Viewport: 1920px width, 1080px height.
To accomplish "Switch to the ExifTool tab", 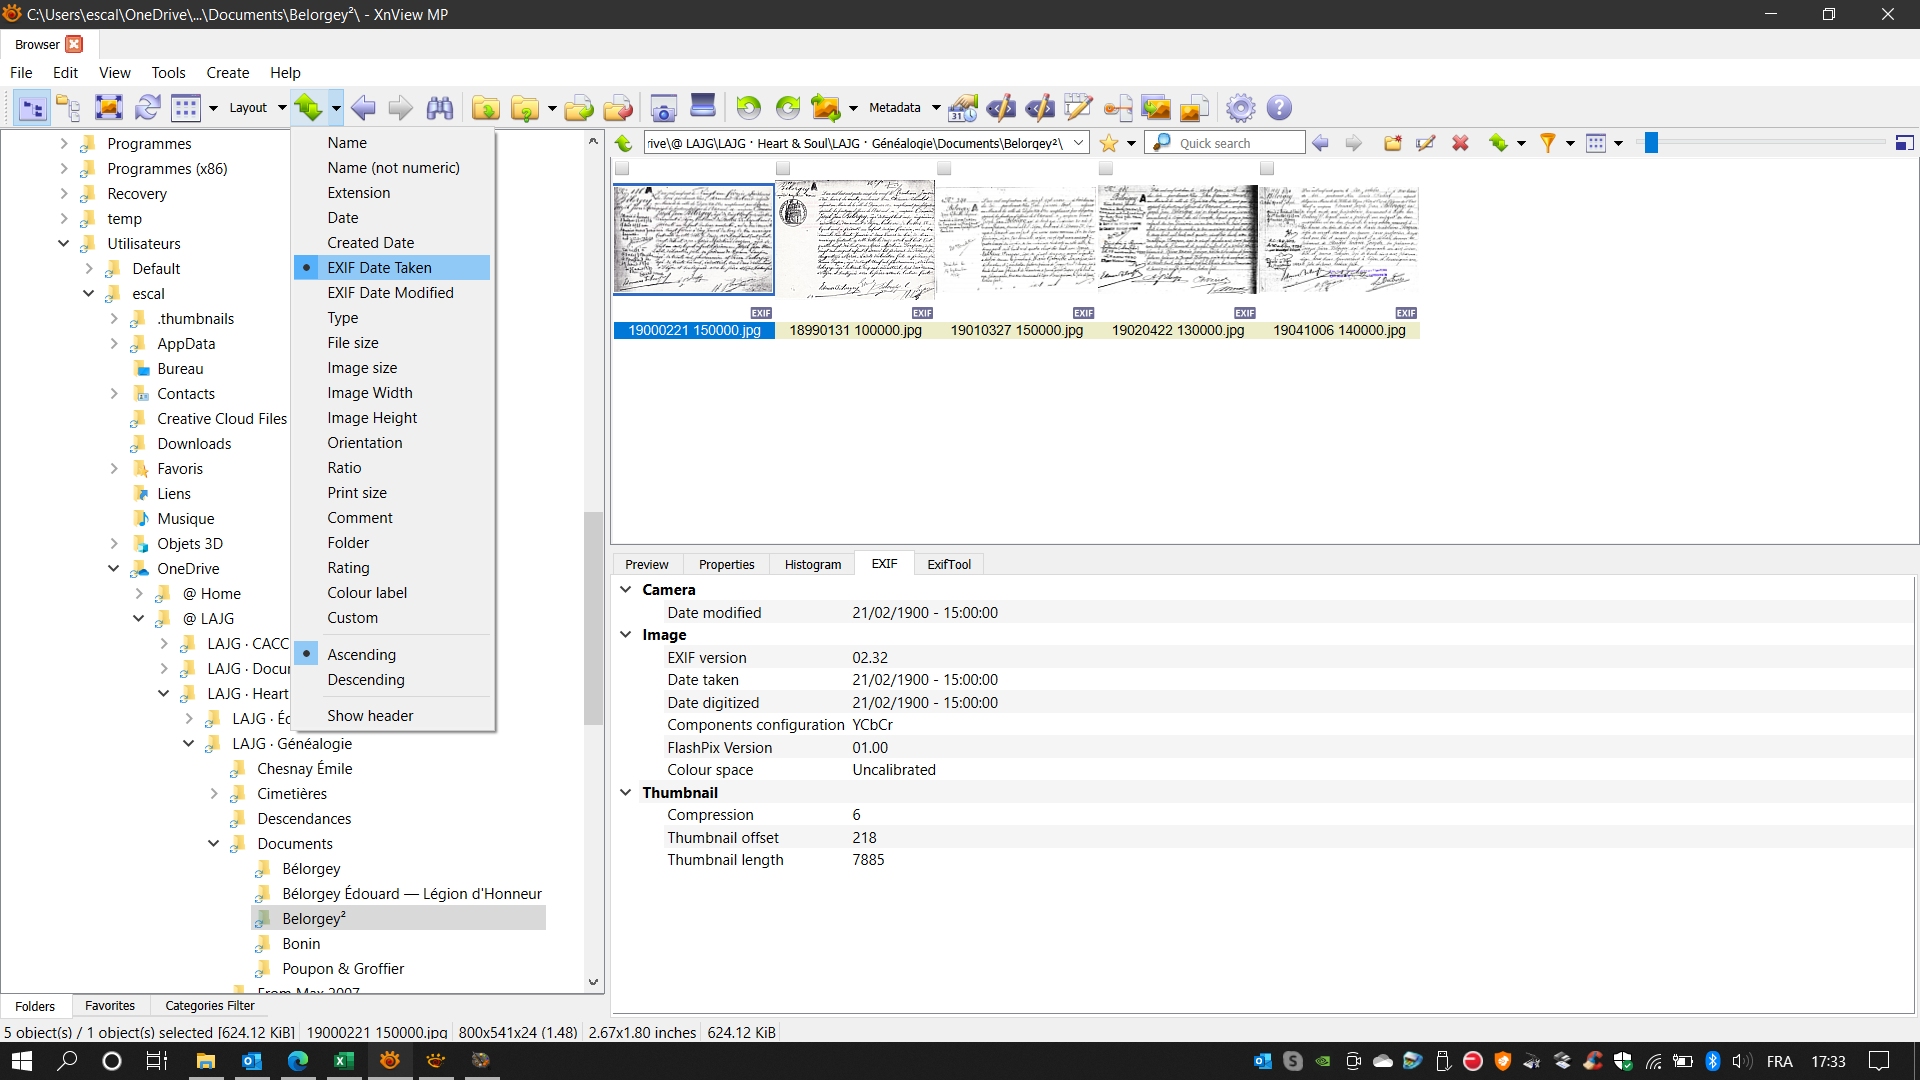I will click(x=948, y=565).
